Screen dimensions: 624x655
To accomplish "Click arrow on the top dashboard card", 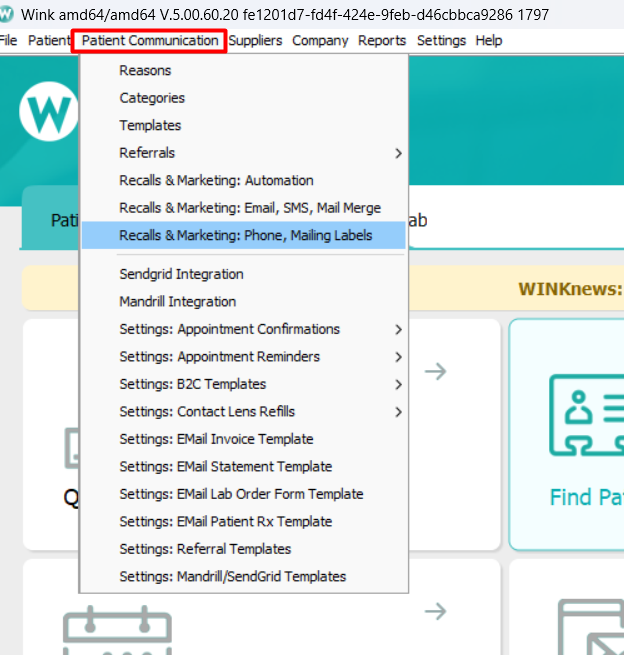I will [x=436, y=371].
